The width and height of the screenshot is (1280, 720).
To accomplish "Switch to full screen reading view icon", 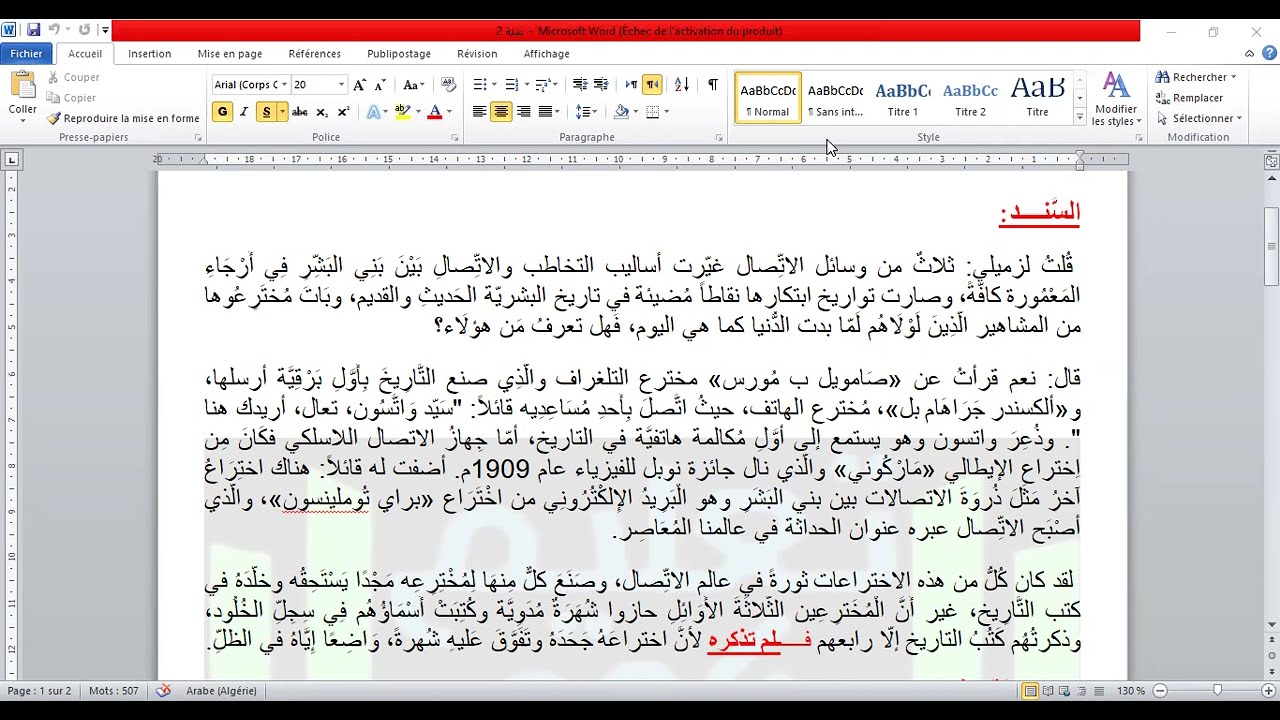I will pos(1046,691).
